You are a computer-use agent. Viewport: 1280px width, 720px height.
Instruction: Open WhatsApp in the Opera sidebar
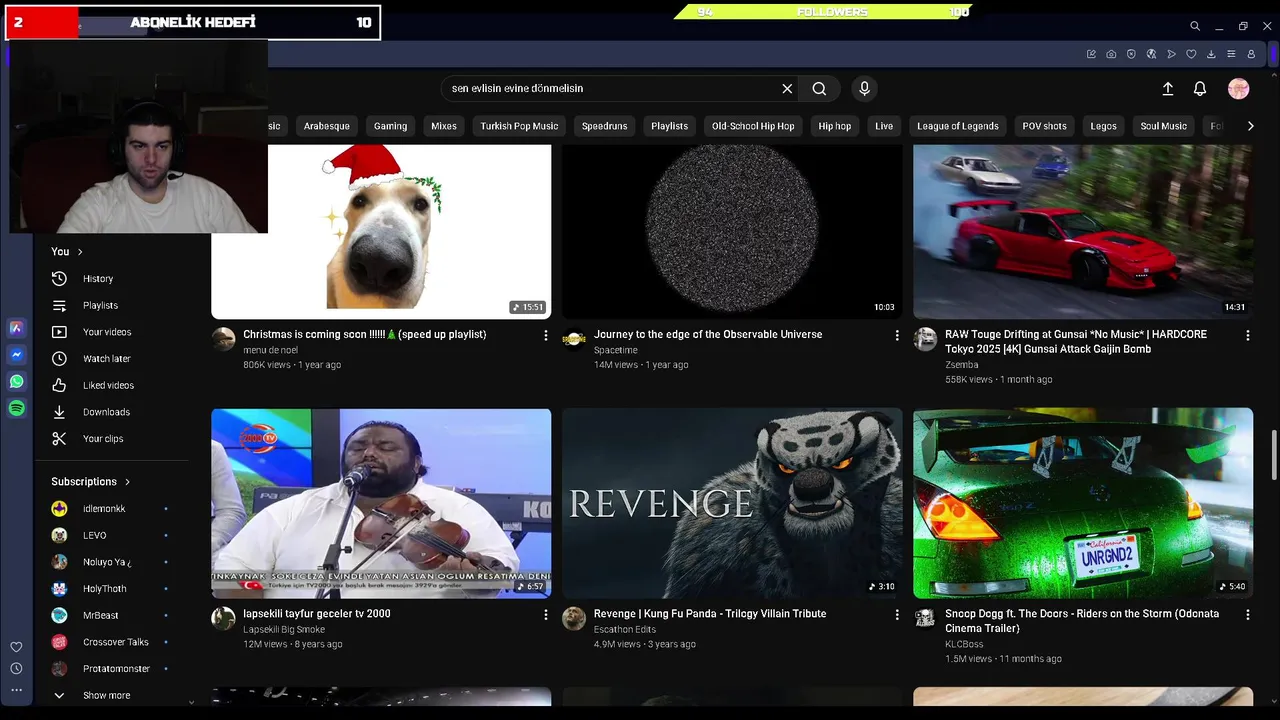pyautogui.click(x=16, y=381)
